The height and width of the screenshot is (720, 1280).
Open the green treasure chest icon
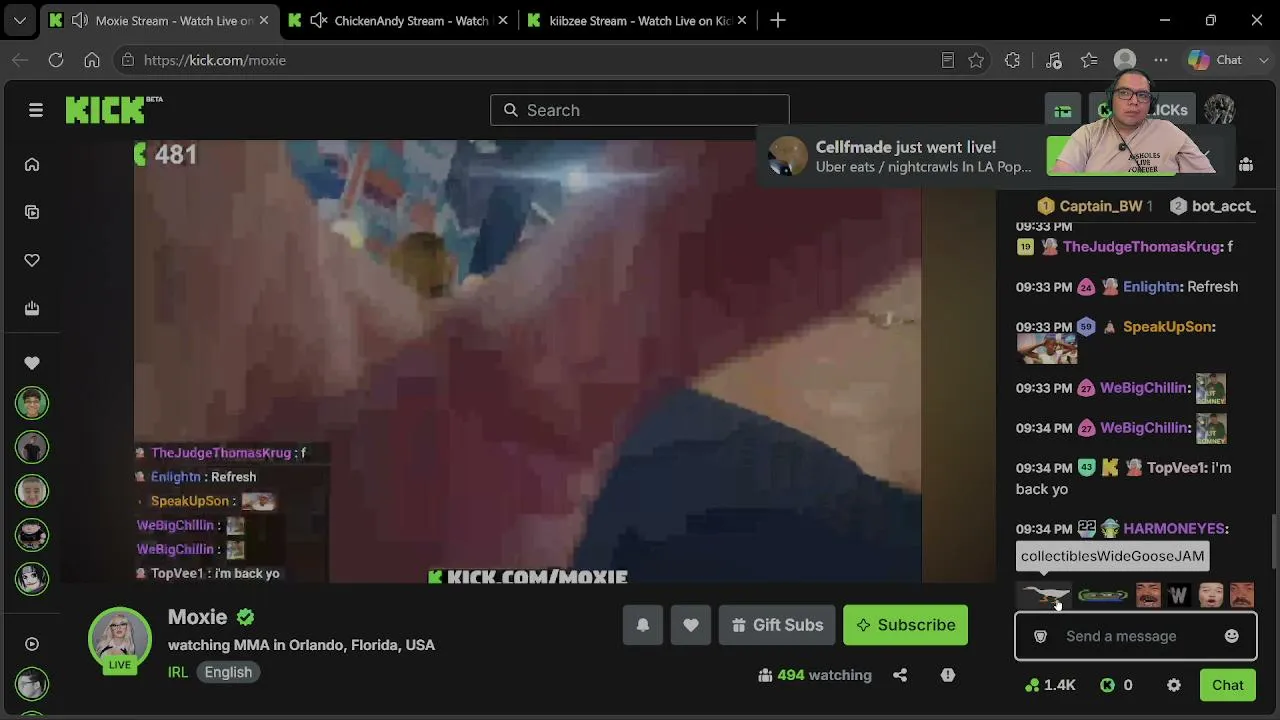coord(1063,110)
